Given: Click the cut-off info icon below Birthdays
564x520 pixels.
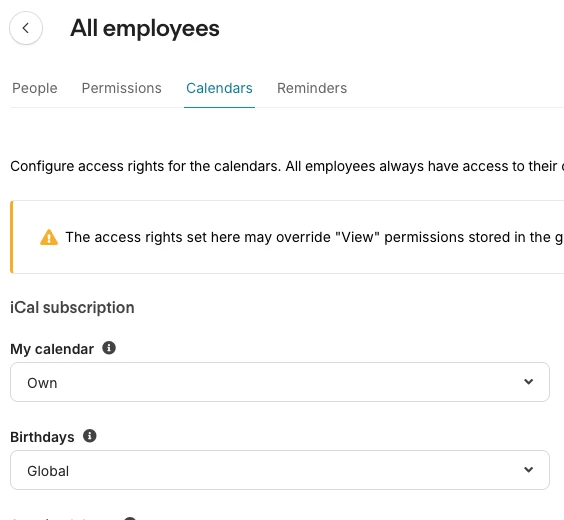Looking at the screenshot, I should pos(130,518).
